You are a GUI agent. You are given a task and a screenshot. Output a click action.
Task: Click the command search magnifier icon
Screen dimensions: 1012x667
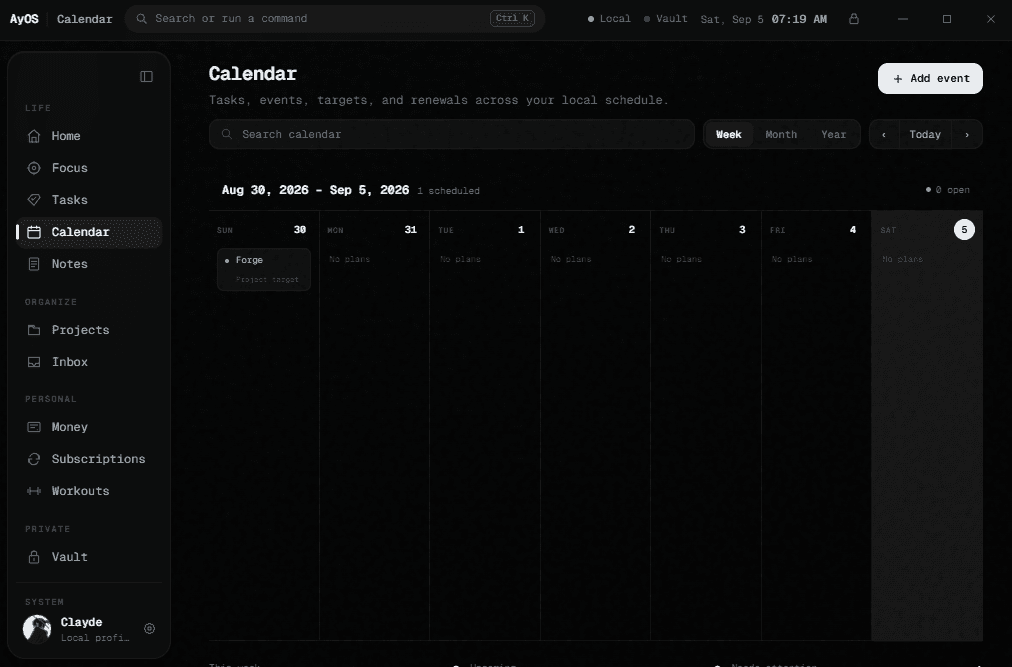click(141, 19)
